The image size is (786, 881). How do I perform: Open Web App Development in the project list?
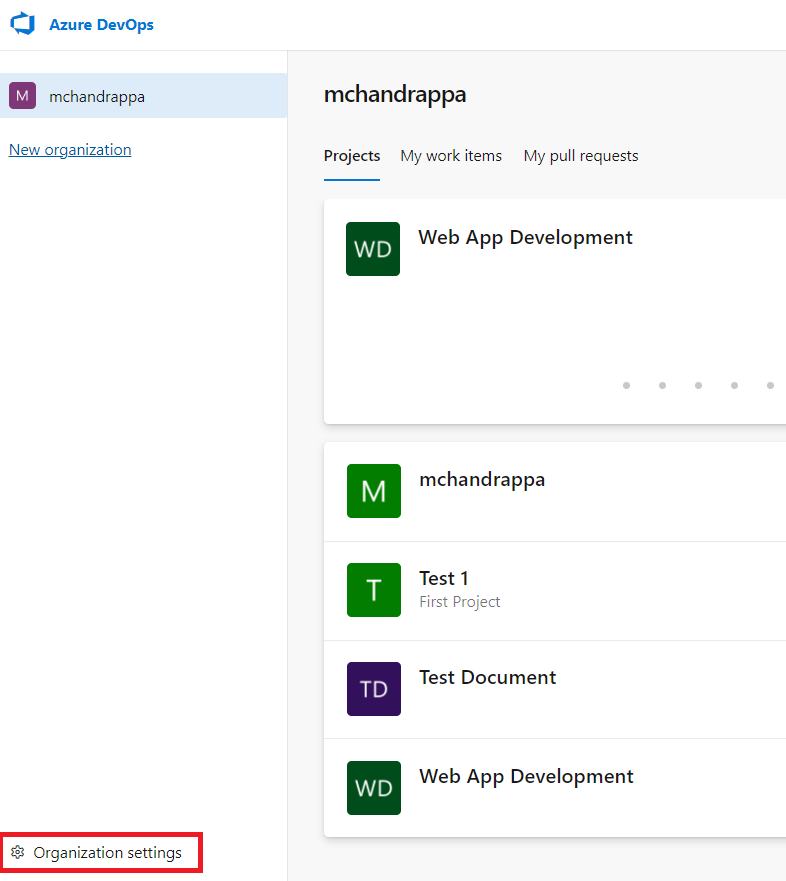pyautogui.click(x=526, y=776)
